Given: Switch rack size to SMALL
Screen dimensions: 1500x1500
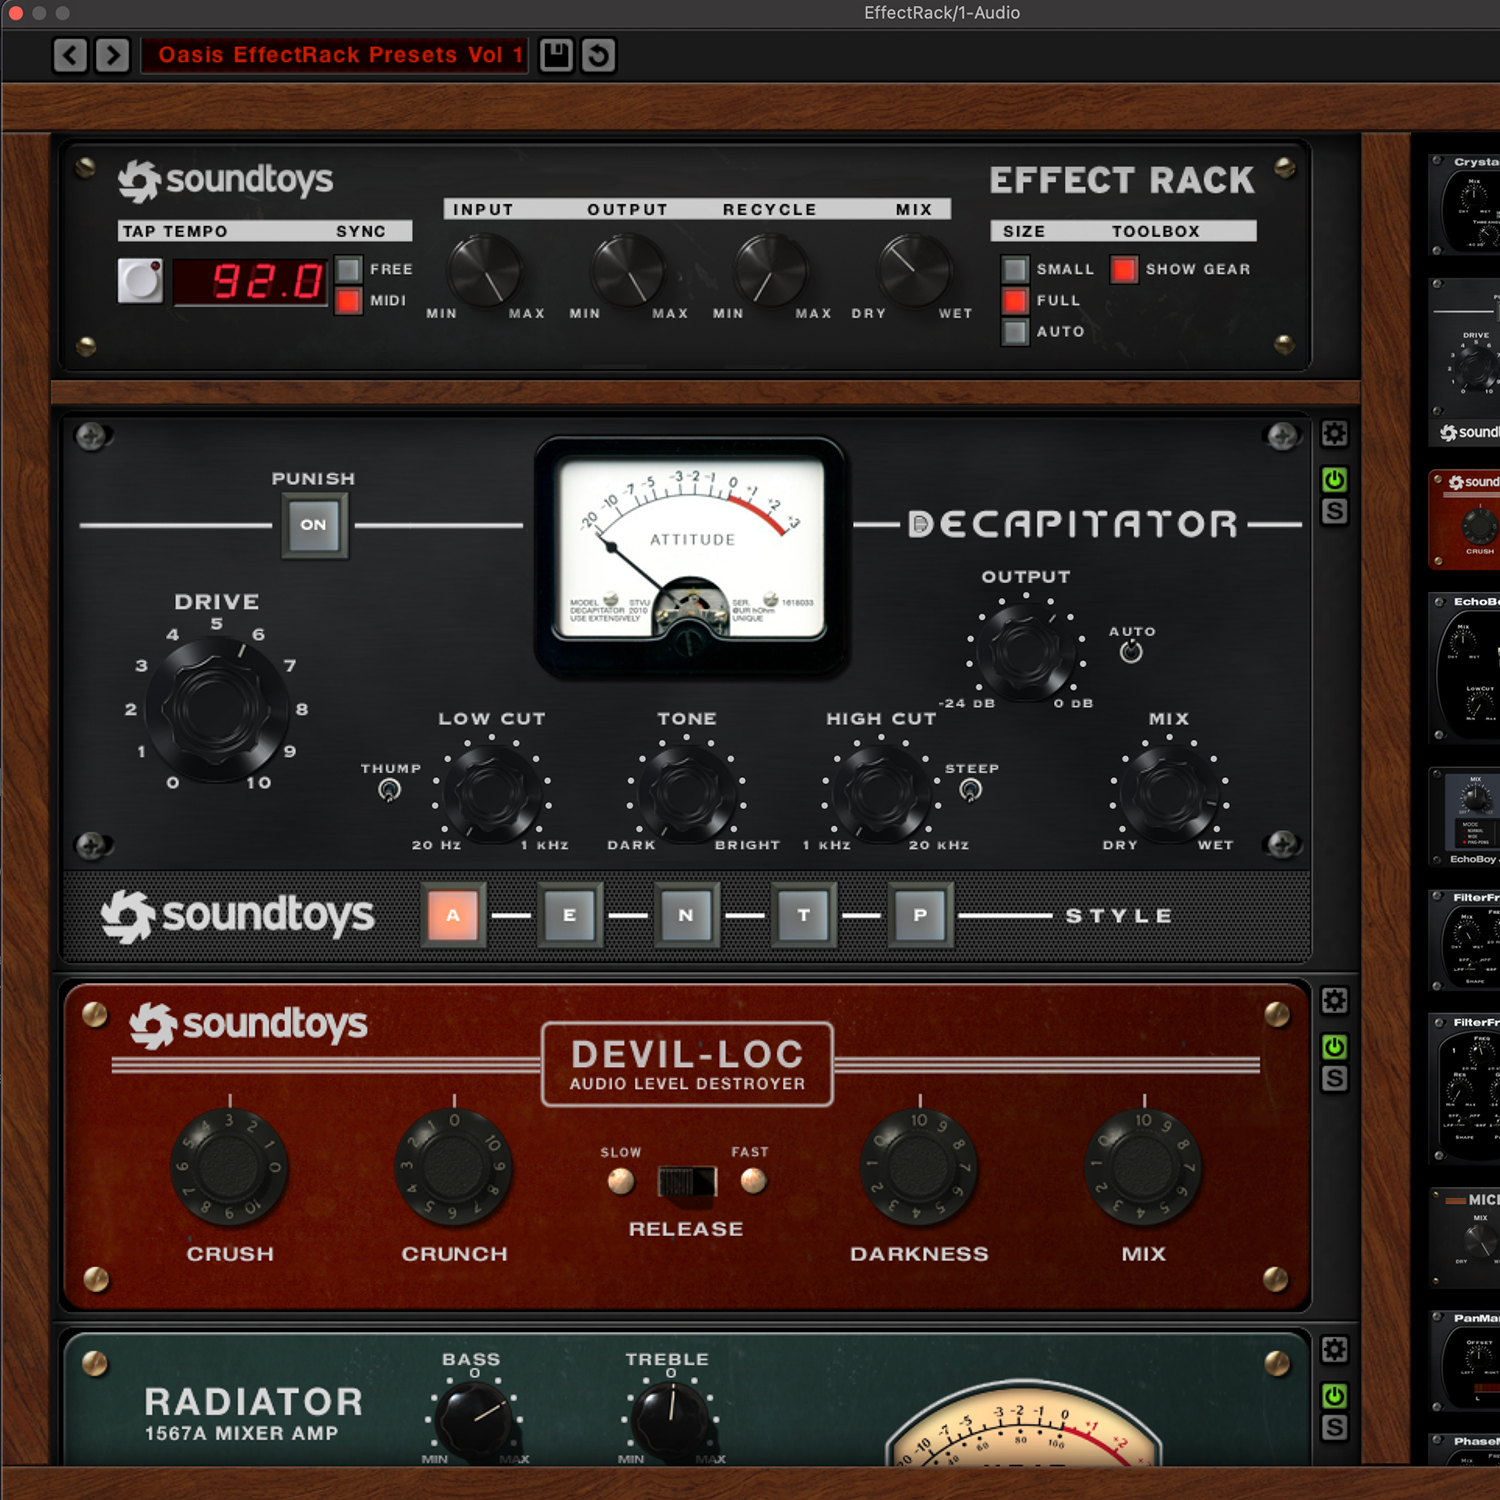Looking at the screenshot, I should tap(1017, 268).
